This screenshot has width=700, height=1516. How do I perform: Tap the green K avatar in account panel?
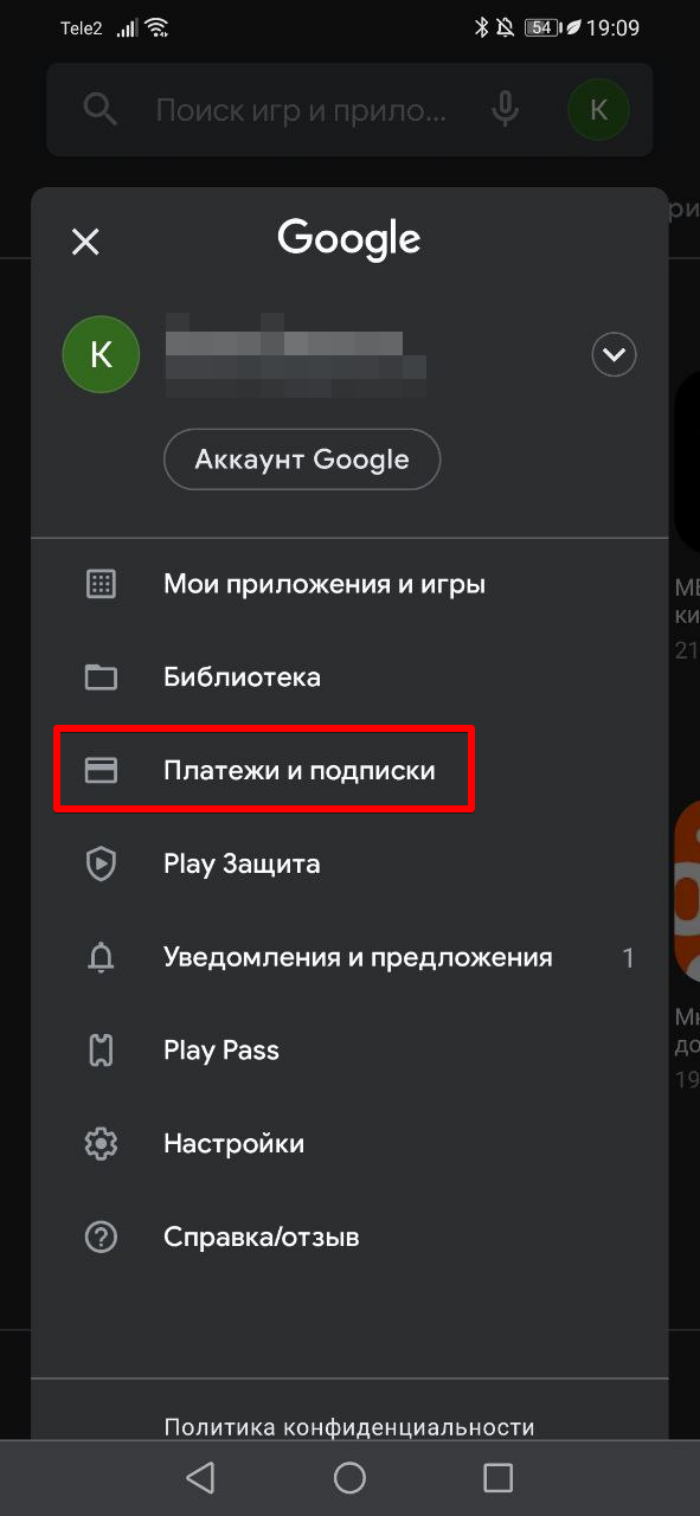coord(101,354)
